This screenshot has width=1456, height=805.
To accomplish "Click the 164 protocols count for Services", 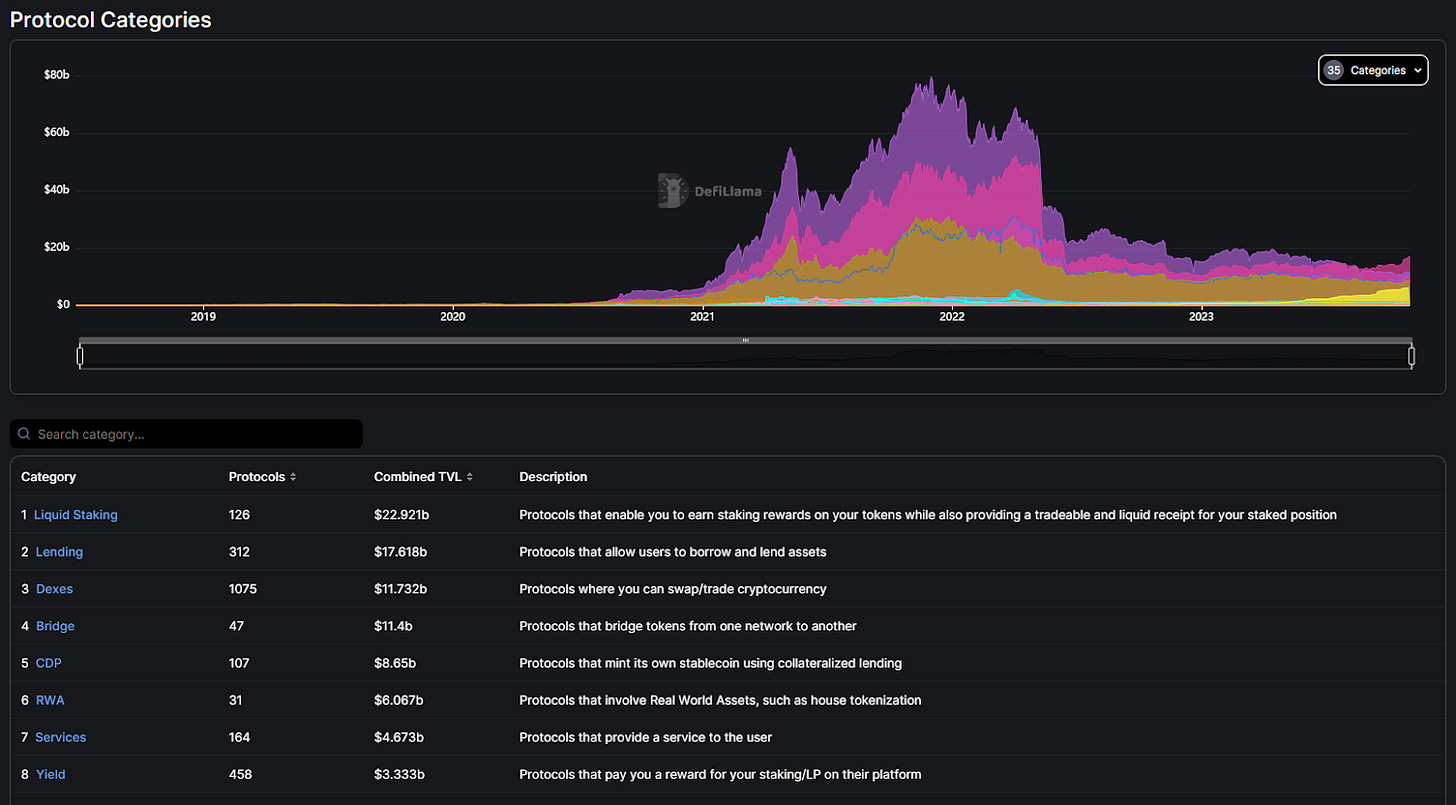I will (x=239, y=737).
